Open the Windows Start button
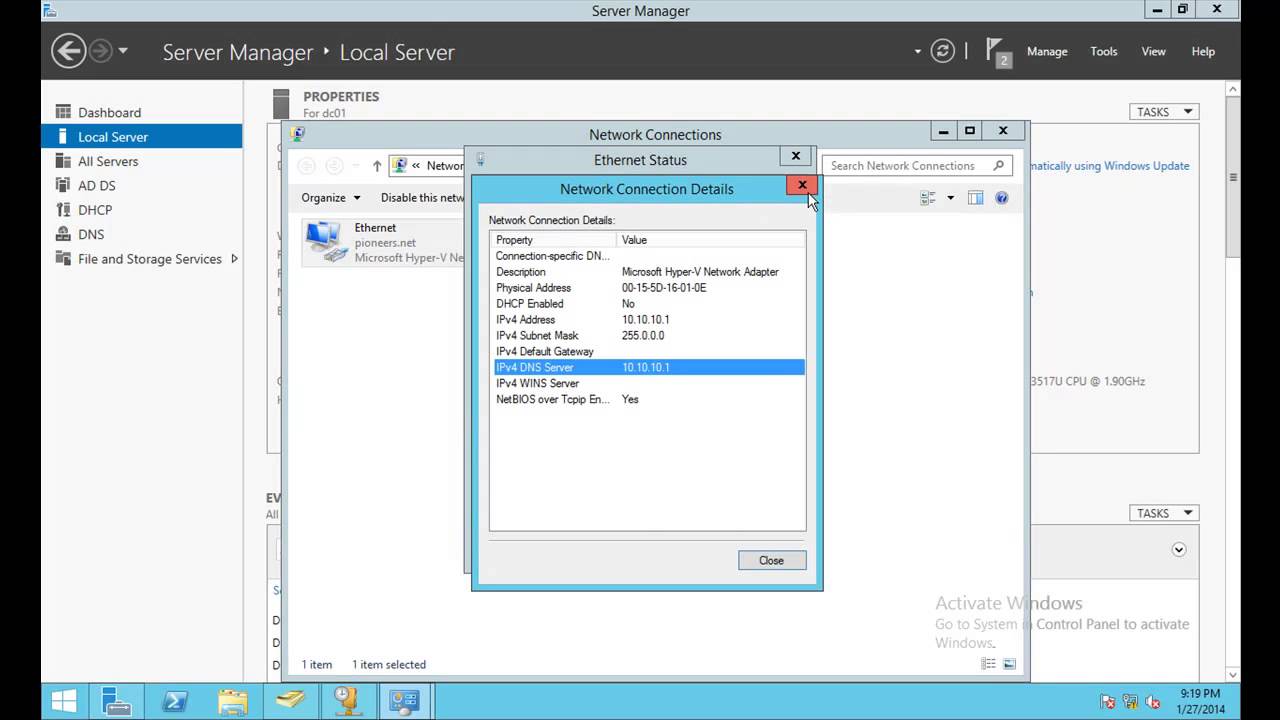The width and height of the screenshot is (1280, 720). 66,700
